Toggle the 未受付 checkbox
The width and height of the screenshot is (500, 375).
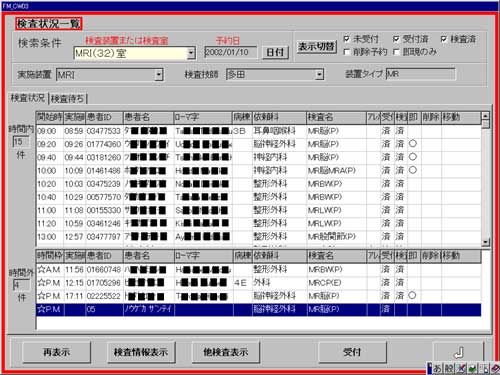click(x=347, y=39)
